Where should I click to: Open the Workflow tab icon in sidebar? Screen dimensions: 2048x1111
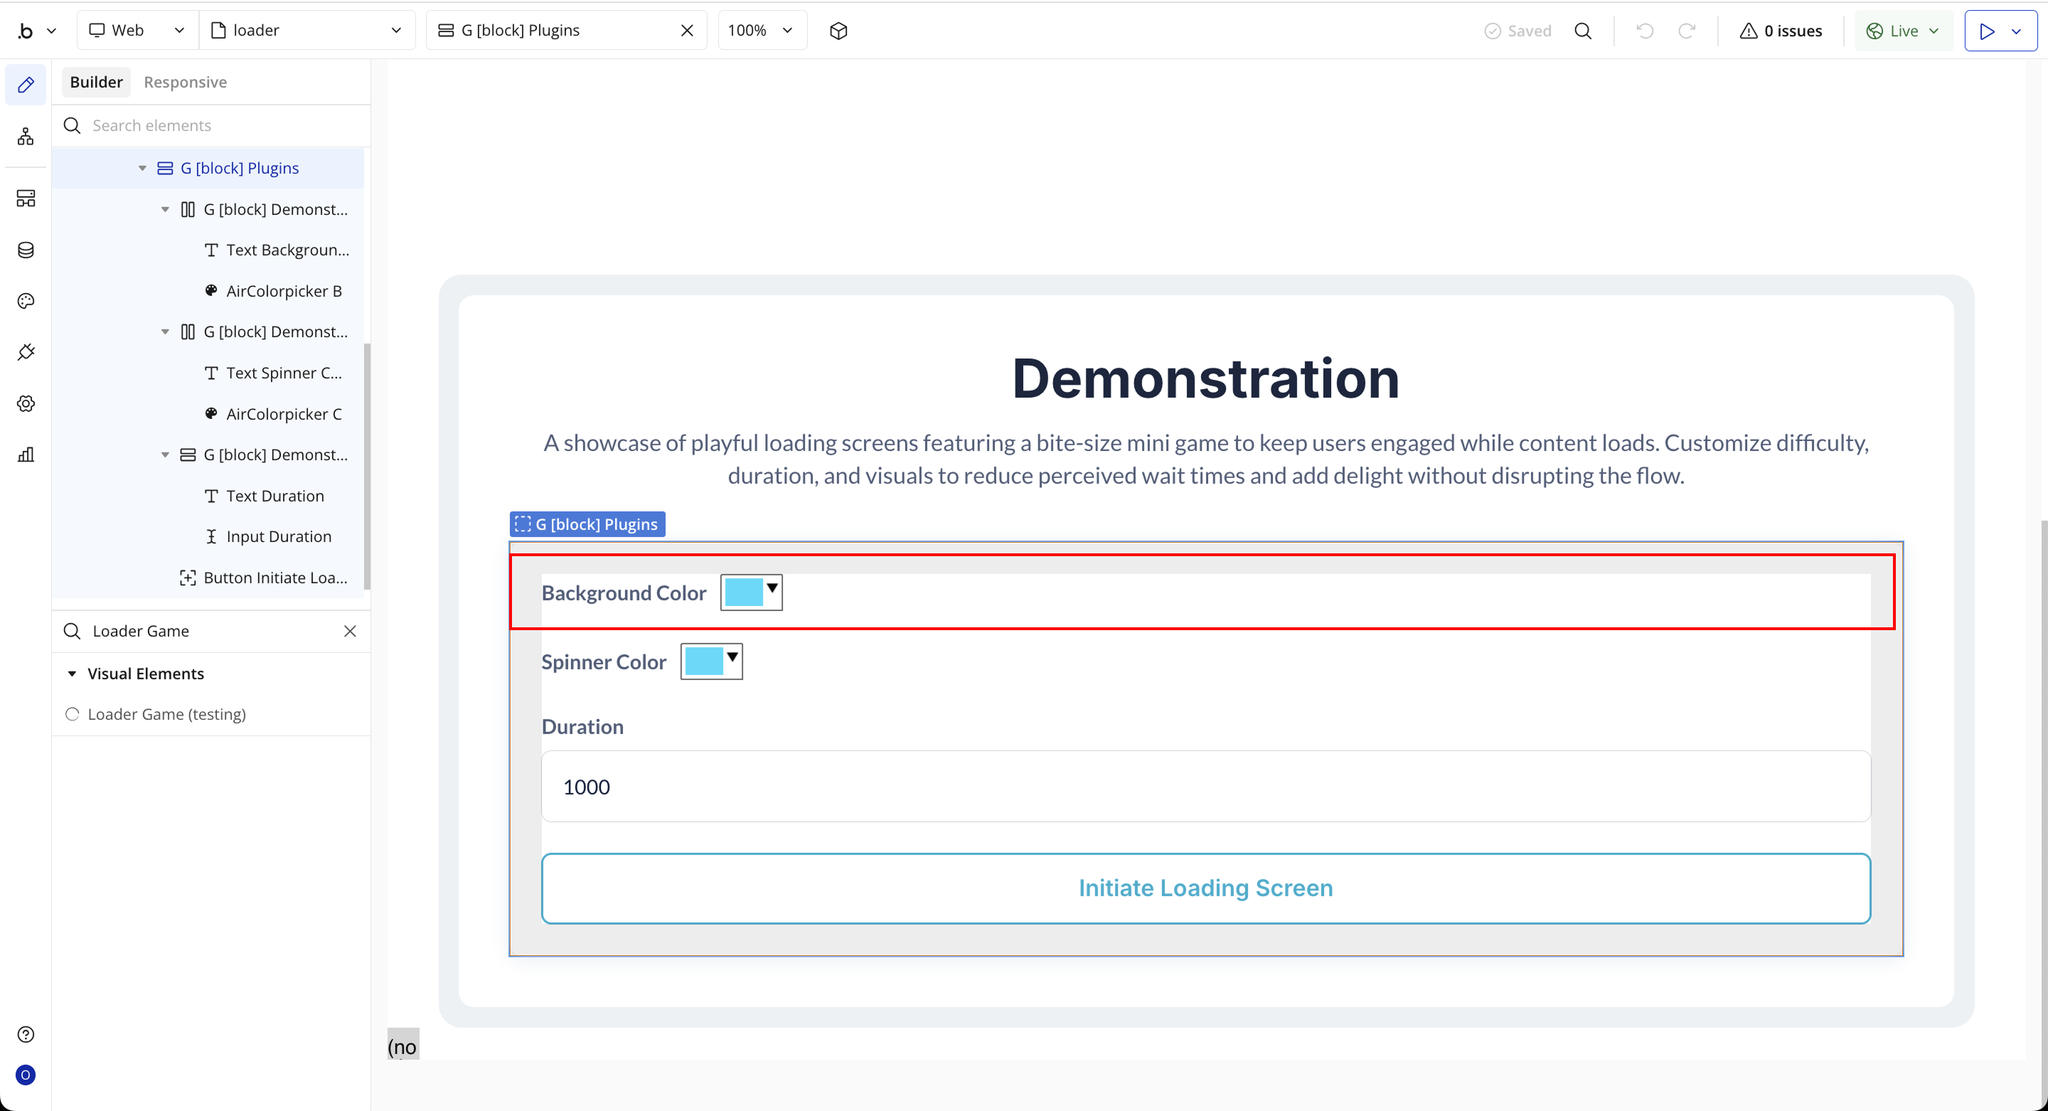pyautogui.click(x=26, y=137)
